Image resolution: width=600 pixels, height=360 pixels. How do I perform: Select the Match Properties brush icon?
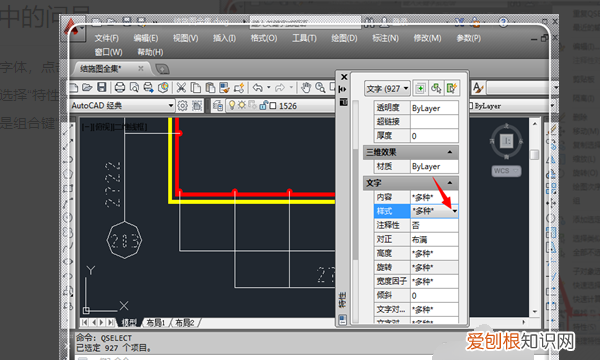(224, 88)
